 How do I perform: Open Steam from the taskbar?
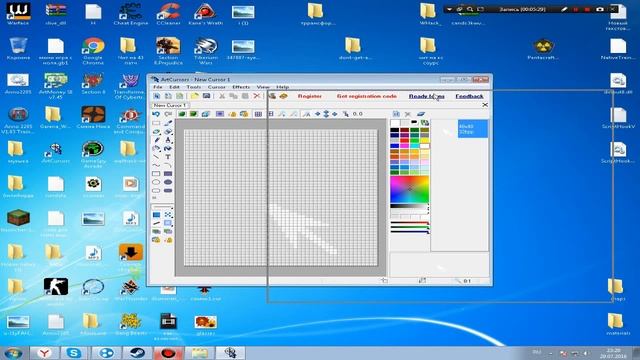point(138,353)
